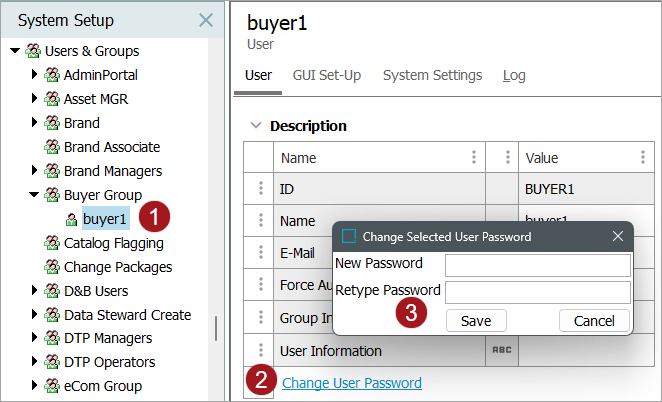This screenshot has height=402, width=662.
Task: Close the System Setup panel
Action: coord(205,20)
